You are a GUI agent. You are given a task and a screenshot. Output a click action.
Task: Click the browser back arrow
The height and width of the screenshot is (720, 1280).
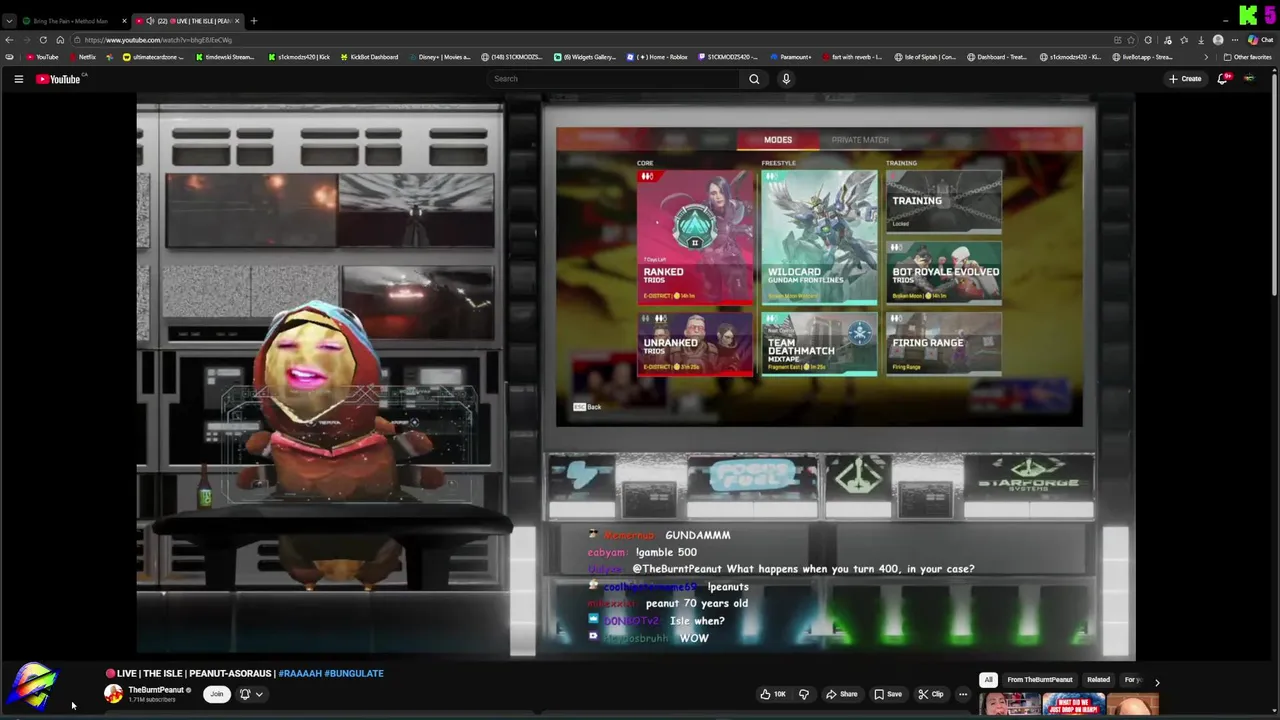click(x=9, y=40)
